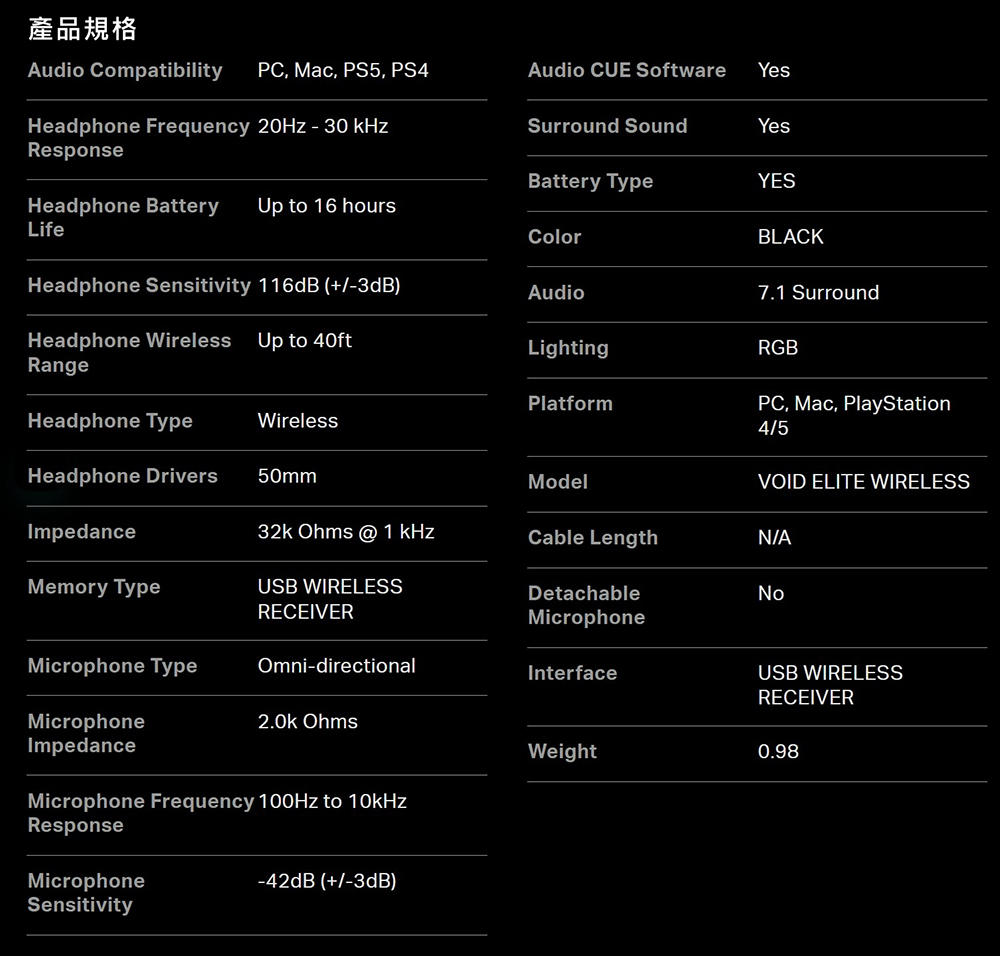Select the Headphone Frequency Response label
Viewport: 1000px width, 956px height.
point(138,138)
